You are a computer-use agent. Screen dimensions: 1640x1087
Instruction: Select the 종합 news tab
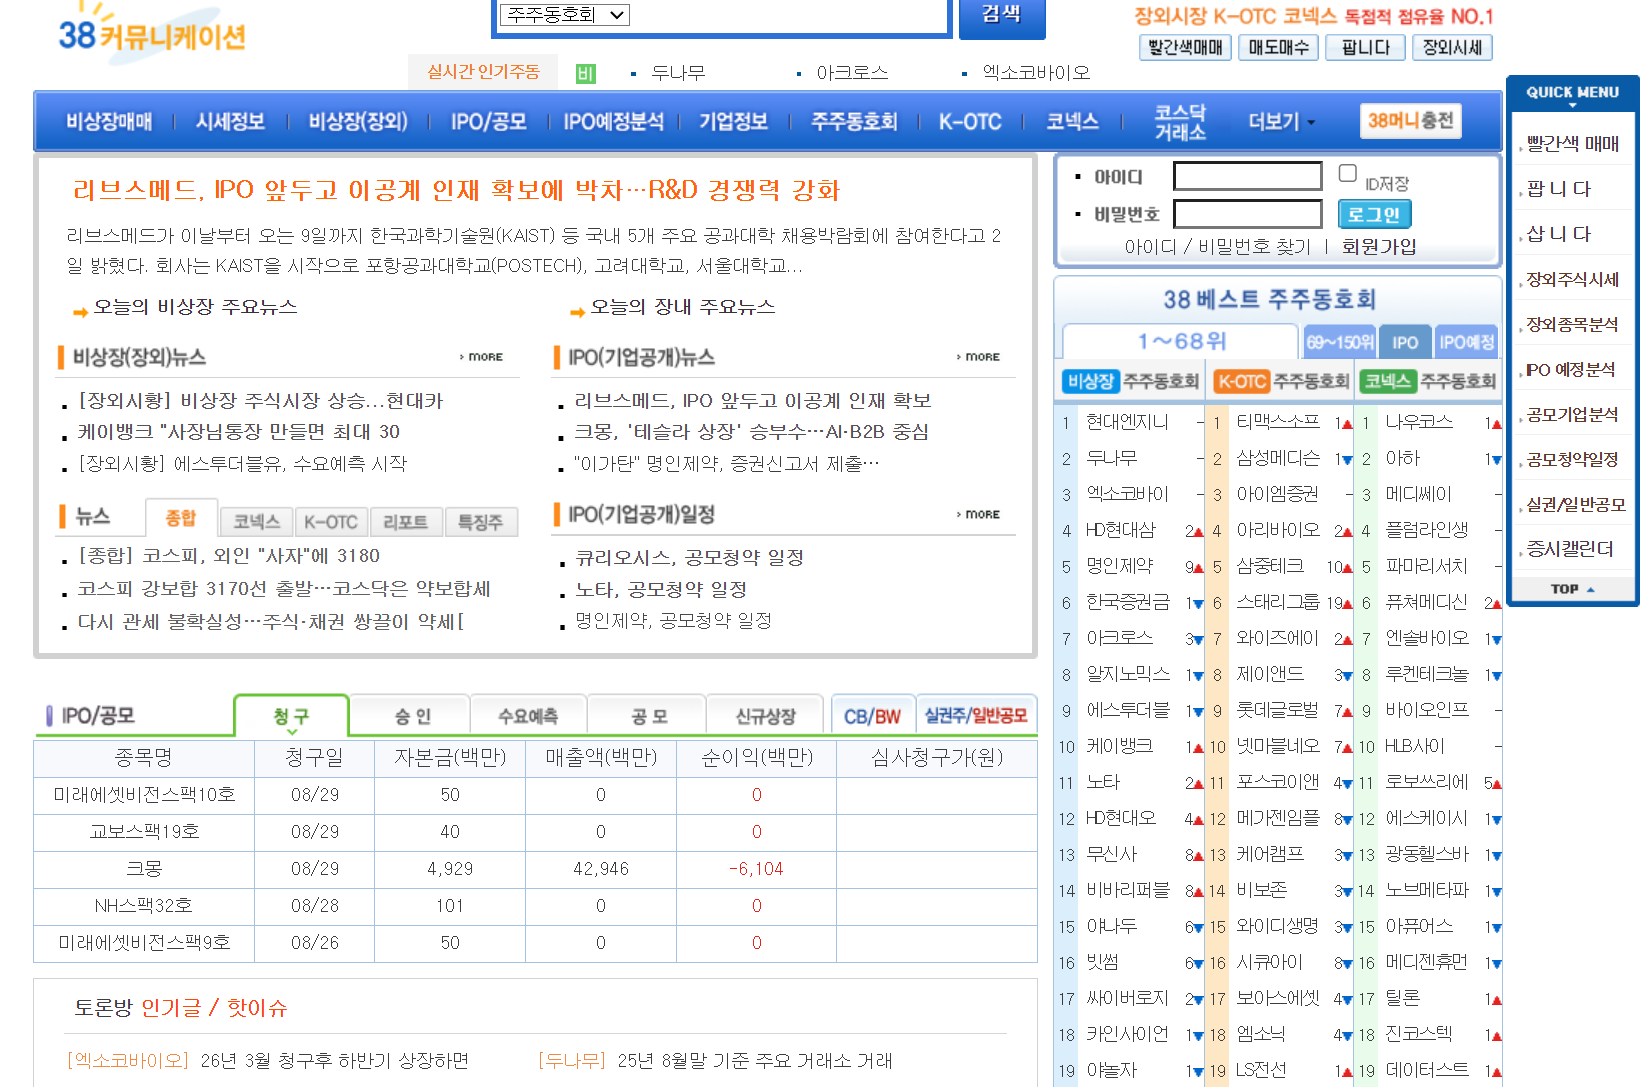[181, 518]
